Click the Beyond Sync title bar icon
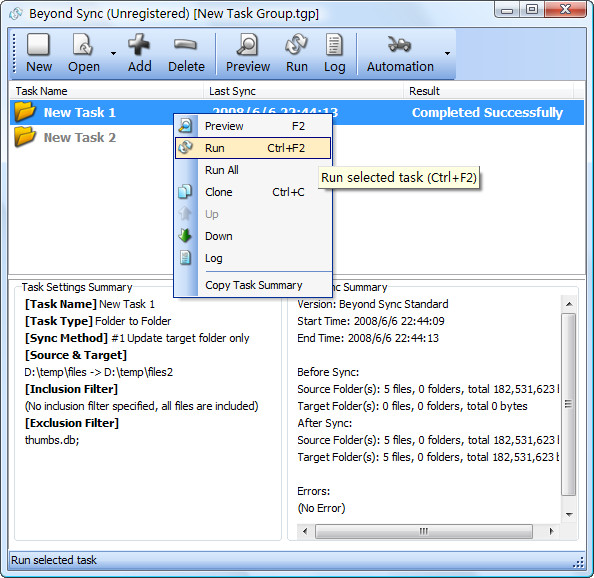Image resolution: width=594 pixels, height=578 pixels. (16, 14)
